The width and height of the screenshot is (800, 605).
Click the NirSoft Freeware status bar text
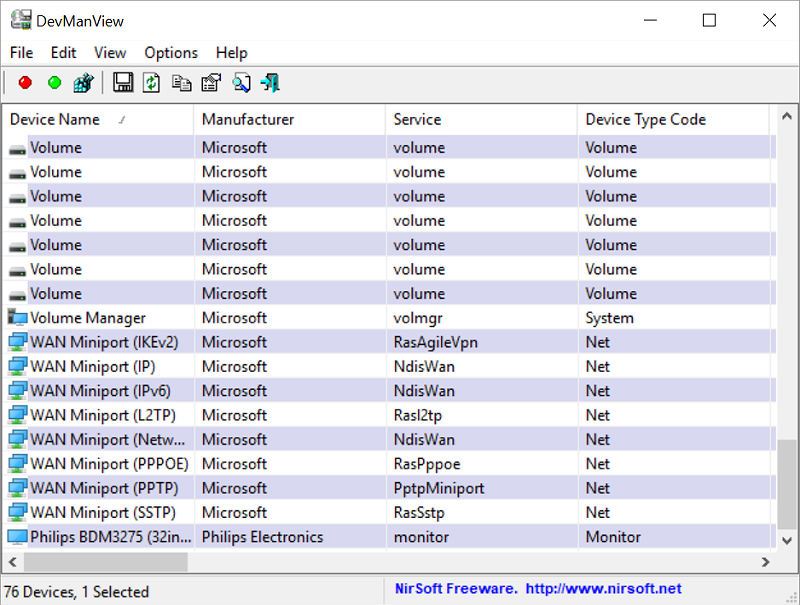click(x=456, y=589)
